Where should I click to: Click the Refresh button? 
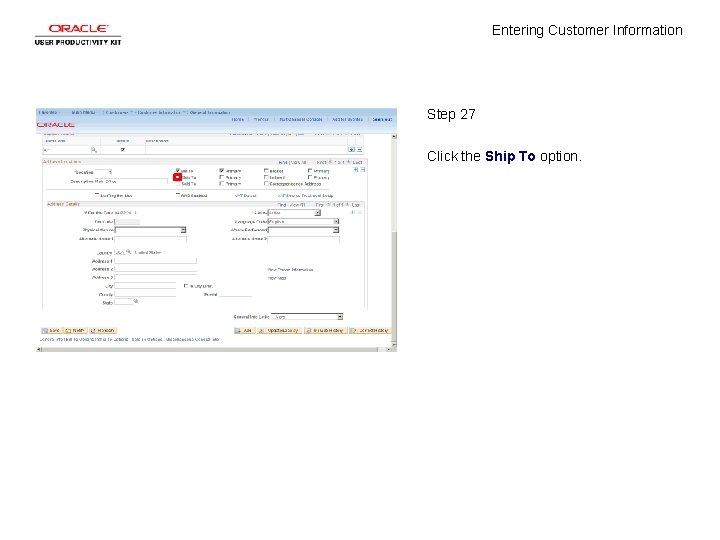[x=103, y=331]
